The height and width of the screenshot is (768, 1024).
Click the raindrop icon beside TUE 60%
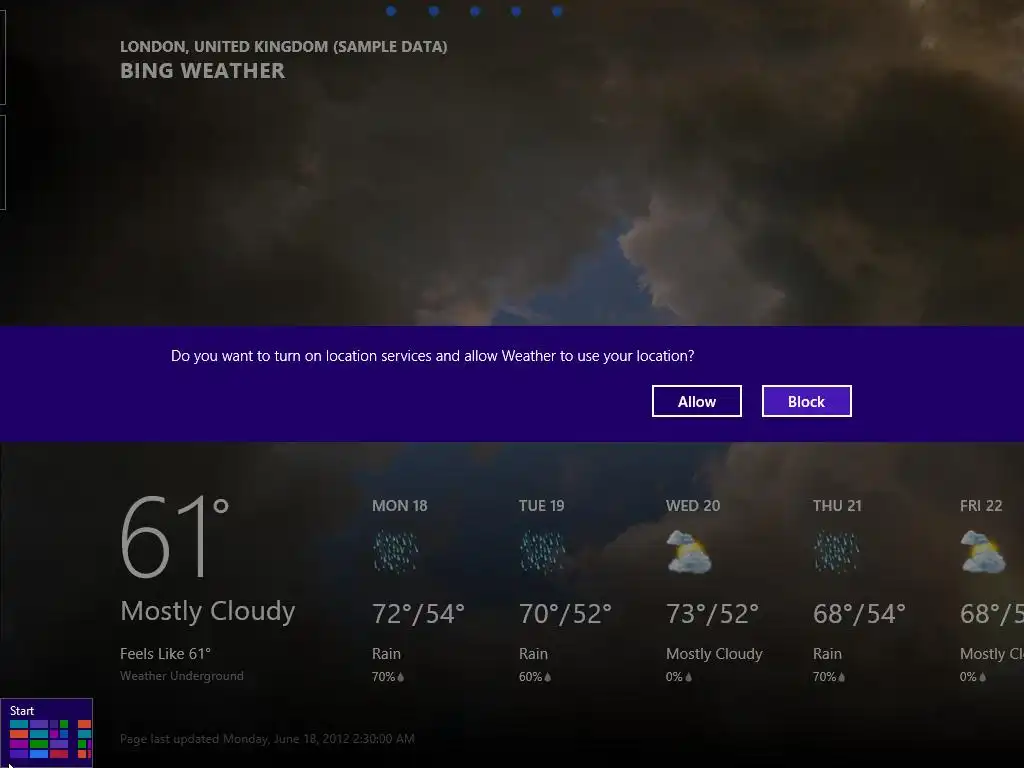(547, 677)
